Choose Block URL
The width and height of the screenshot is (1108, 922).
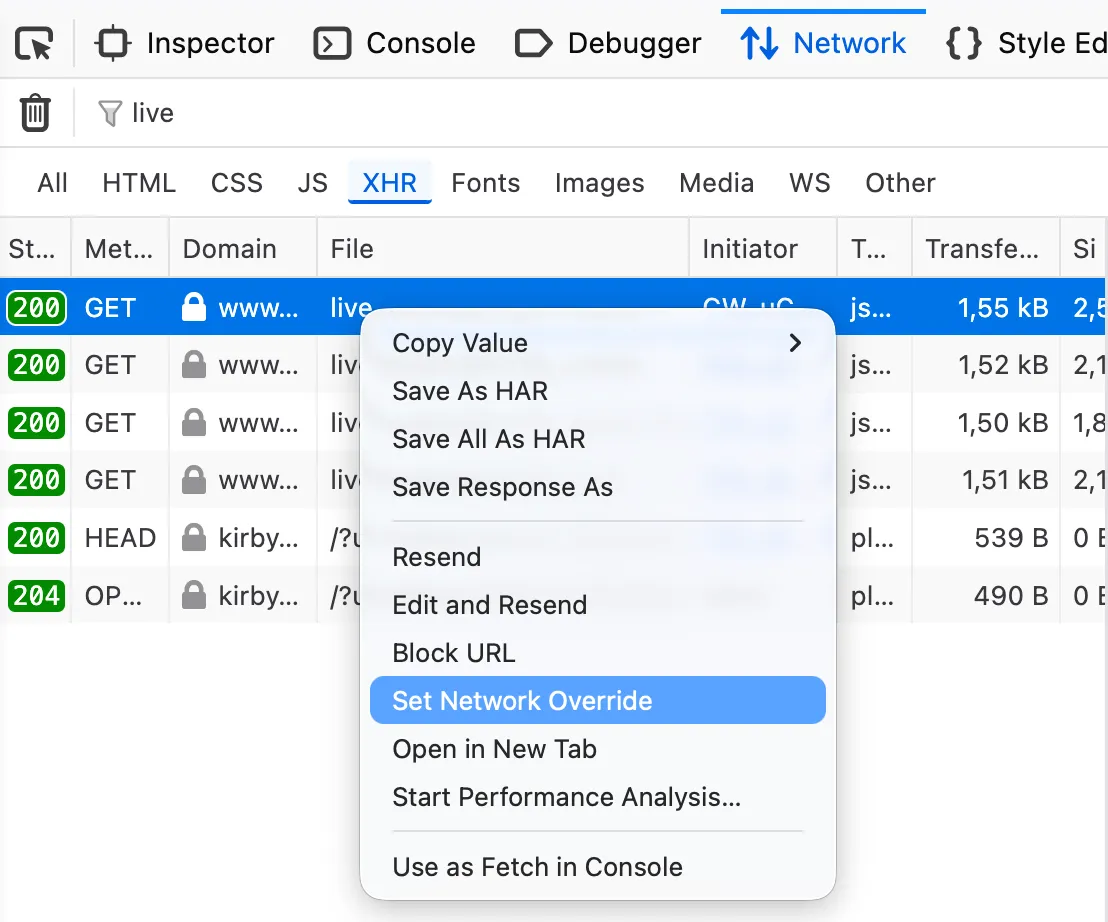coord(598,654)
